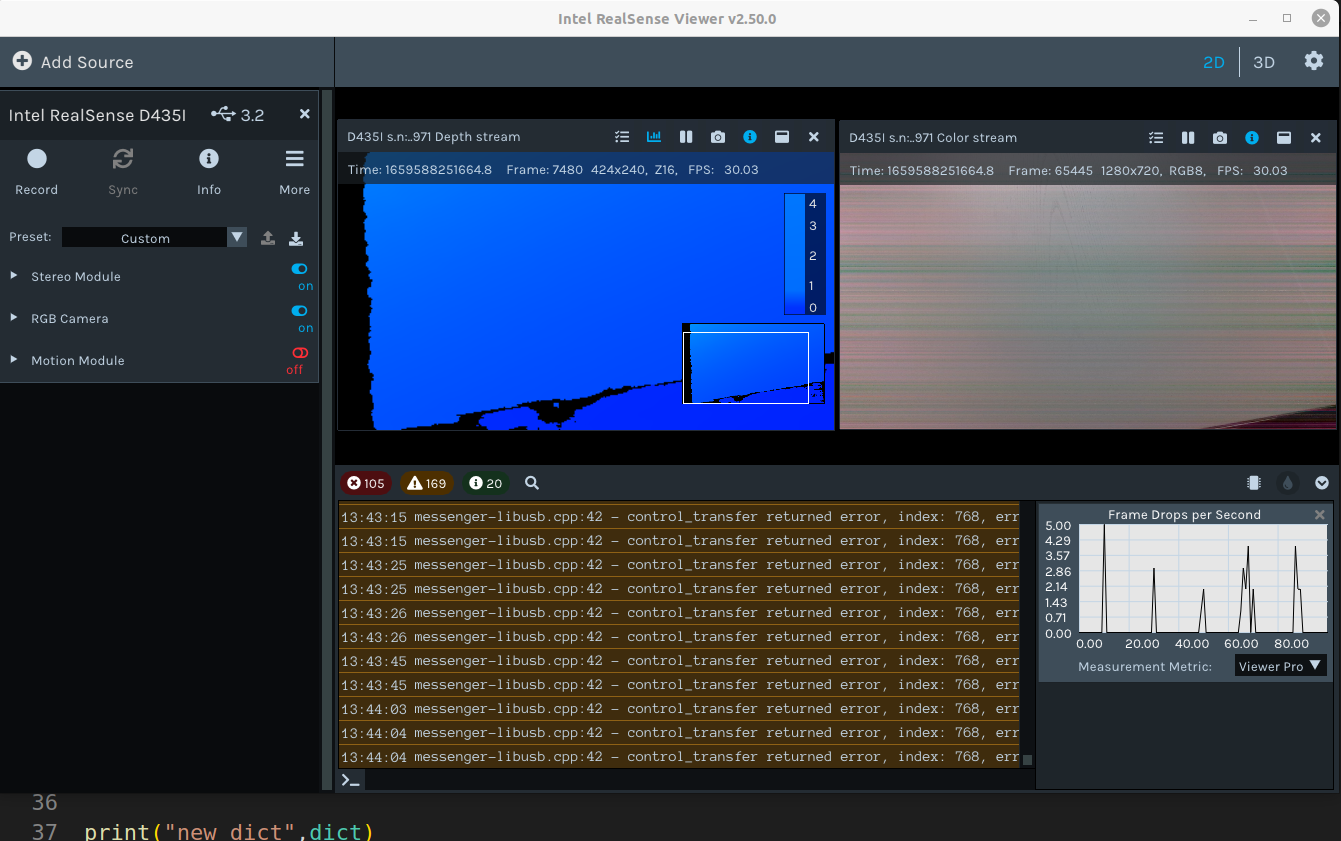Pause the Depth stream
The image size is (1341, 841).
[686, 137]
